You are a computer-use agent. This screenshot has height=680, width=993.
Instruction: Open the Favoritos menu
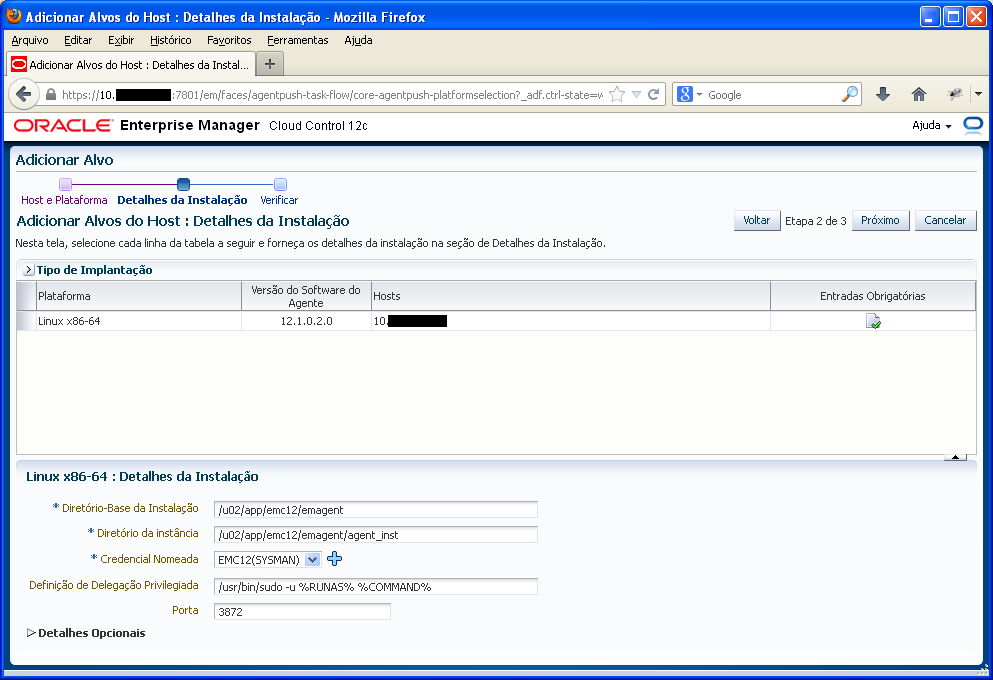[229, 40]
